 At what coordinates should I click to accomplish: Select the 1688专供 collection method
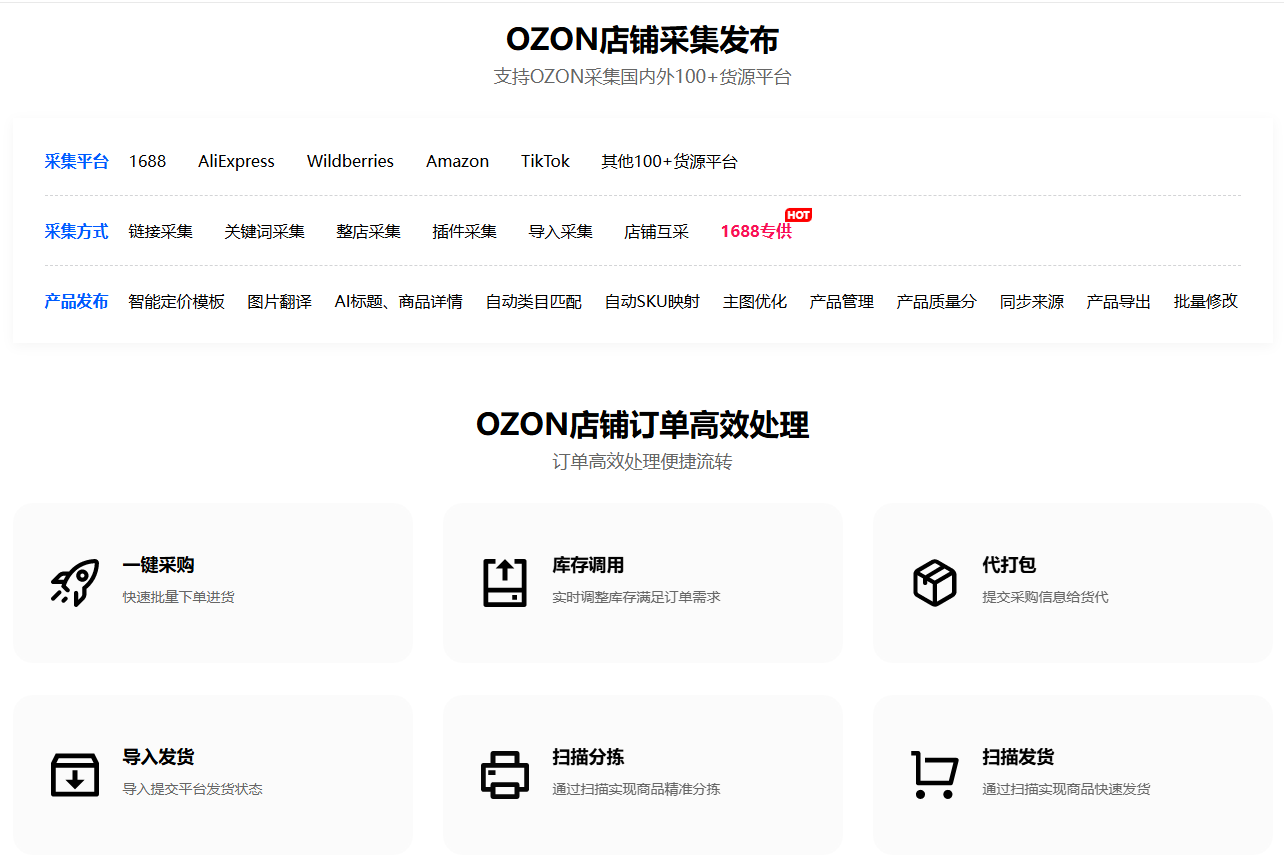pyautogui.click(x=756, y=232)
